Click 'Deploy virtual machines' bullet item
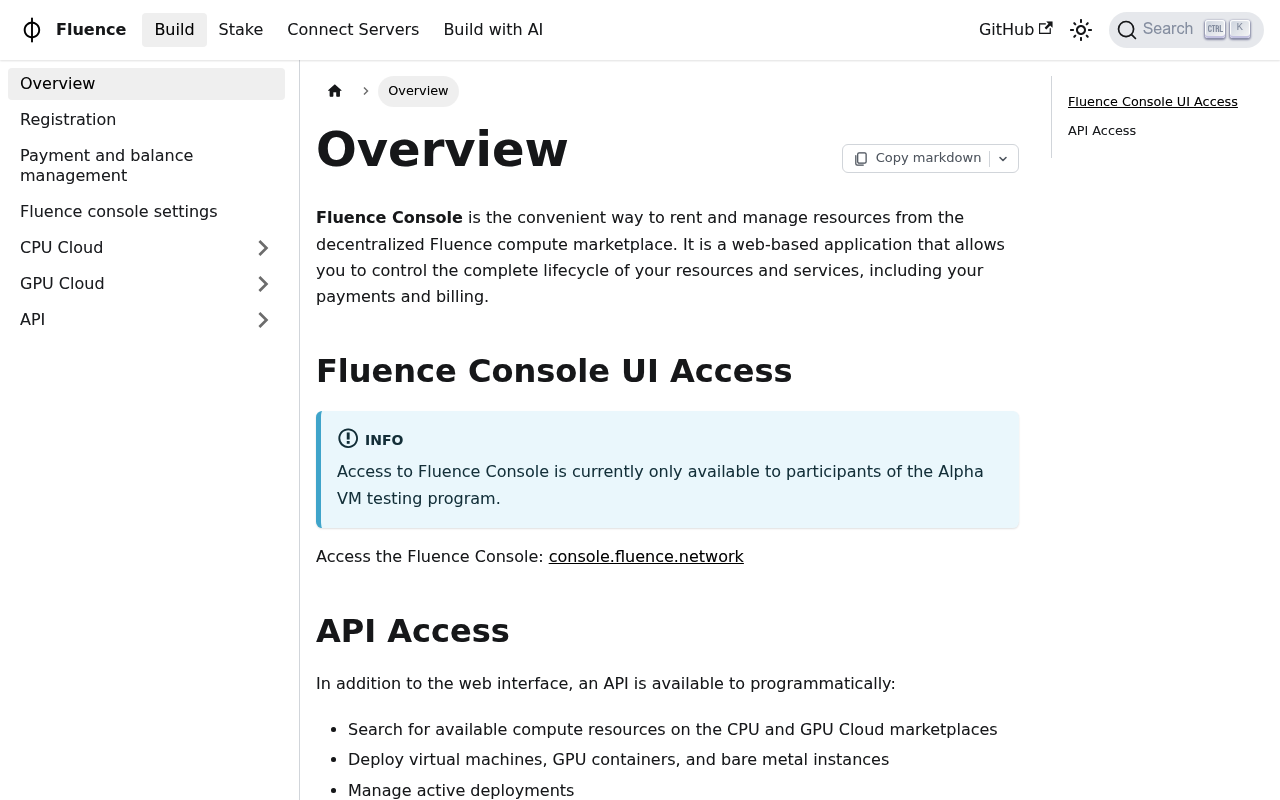The height and width of the screenshot is (800, 1280). click(x=618, y=760)
